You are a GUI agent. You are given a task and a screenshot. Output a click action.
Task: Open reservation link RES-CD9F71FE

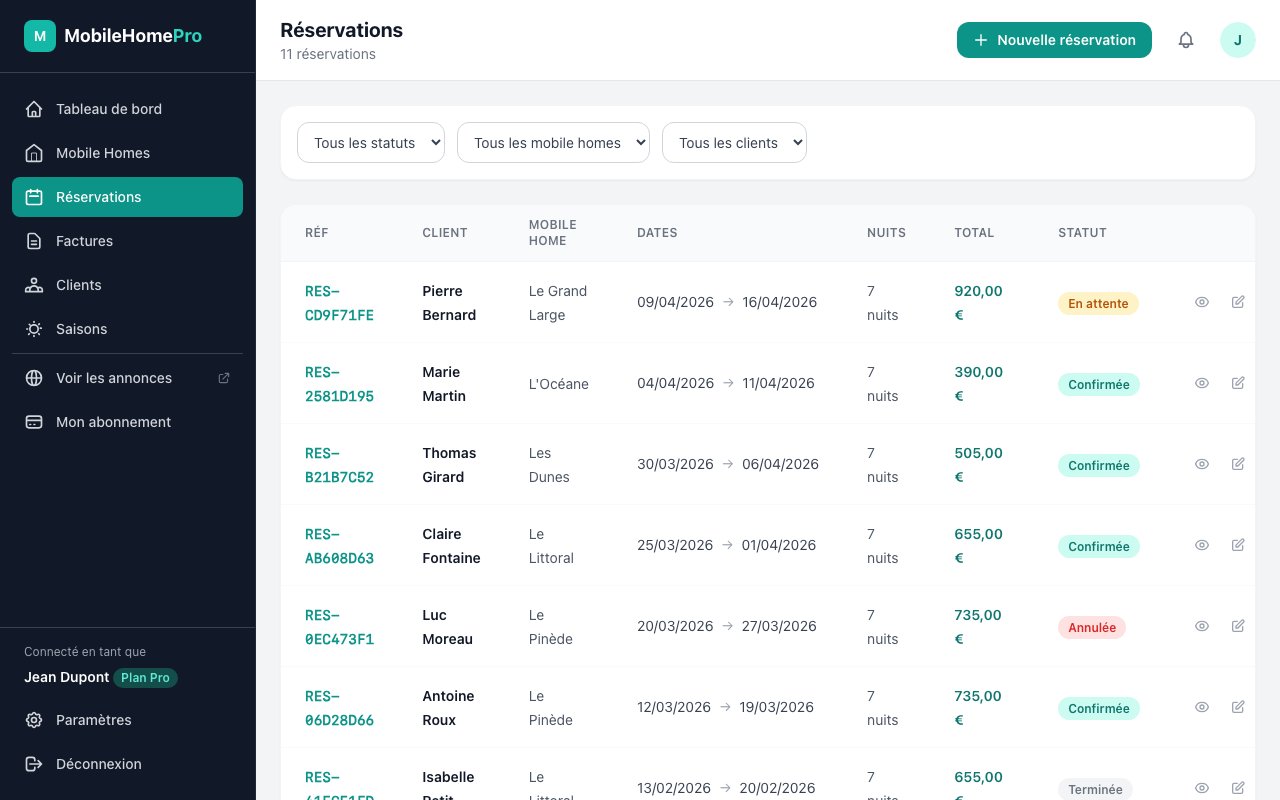pyautogui.click(x=339, y=303)
